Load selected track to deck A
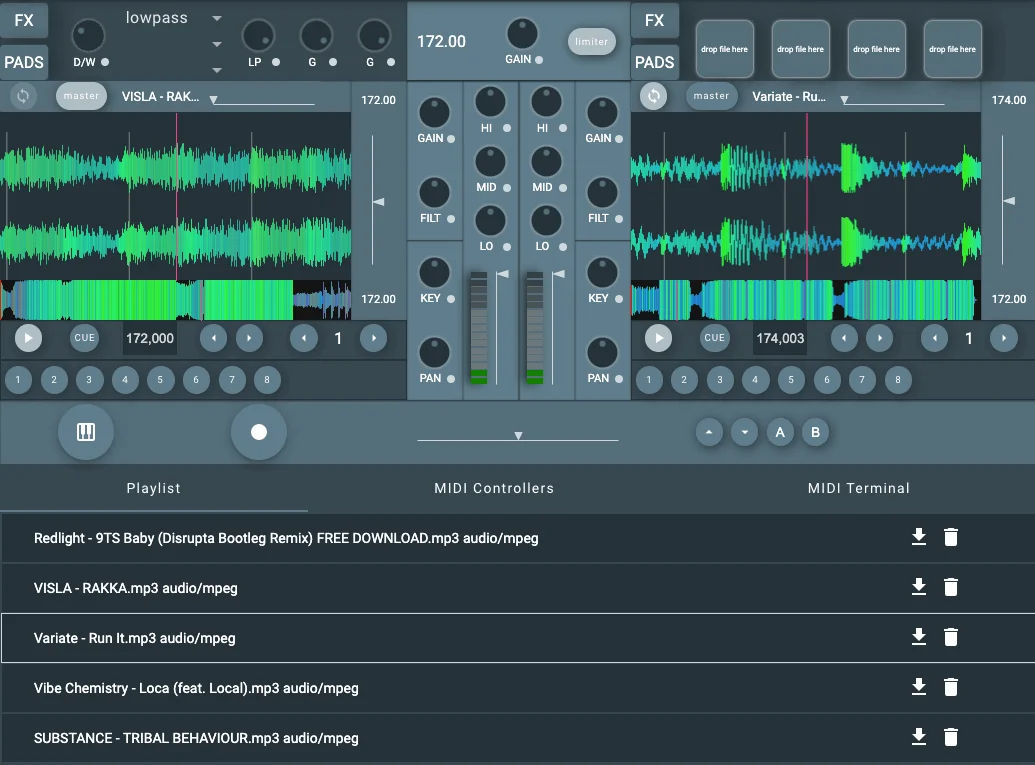Image resolution: width=1035 pixels, height=765 pixels. point(780,432)
